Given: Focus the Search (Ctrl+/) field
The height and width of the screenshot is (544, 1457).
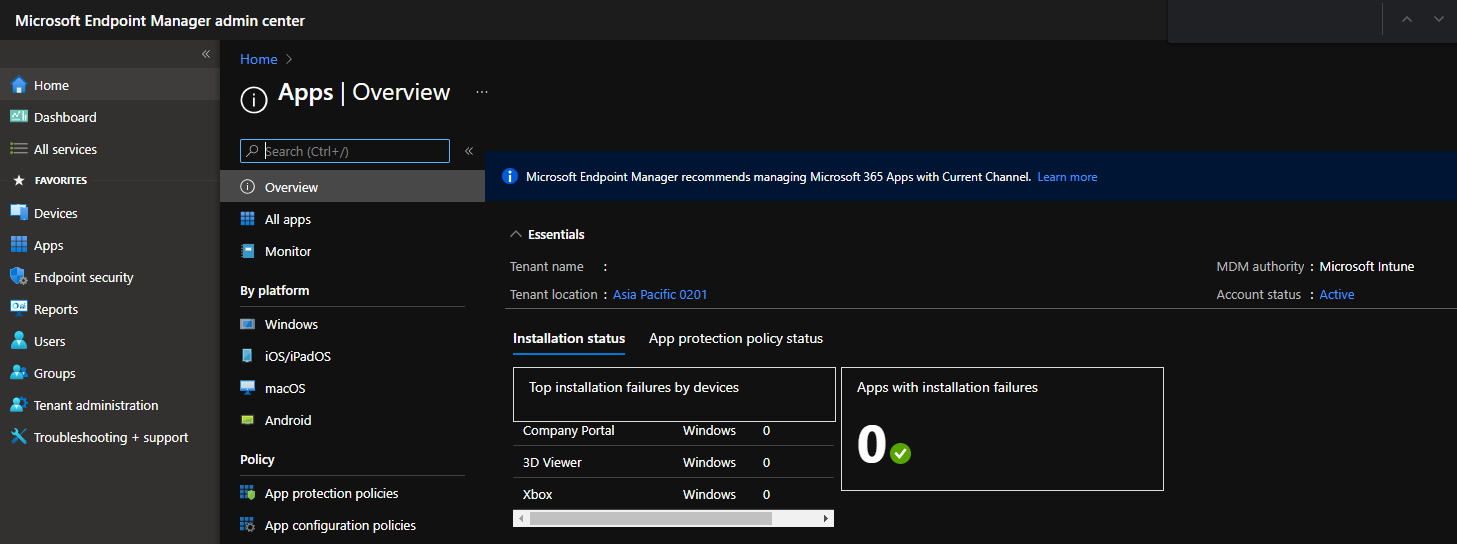Looking at the screenshot, I should (345, 151).
